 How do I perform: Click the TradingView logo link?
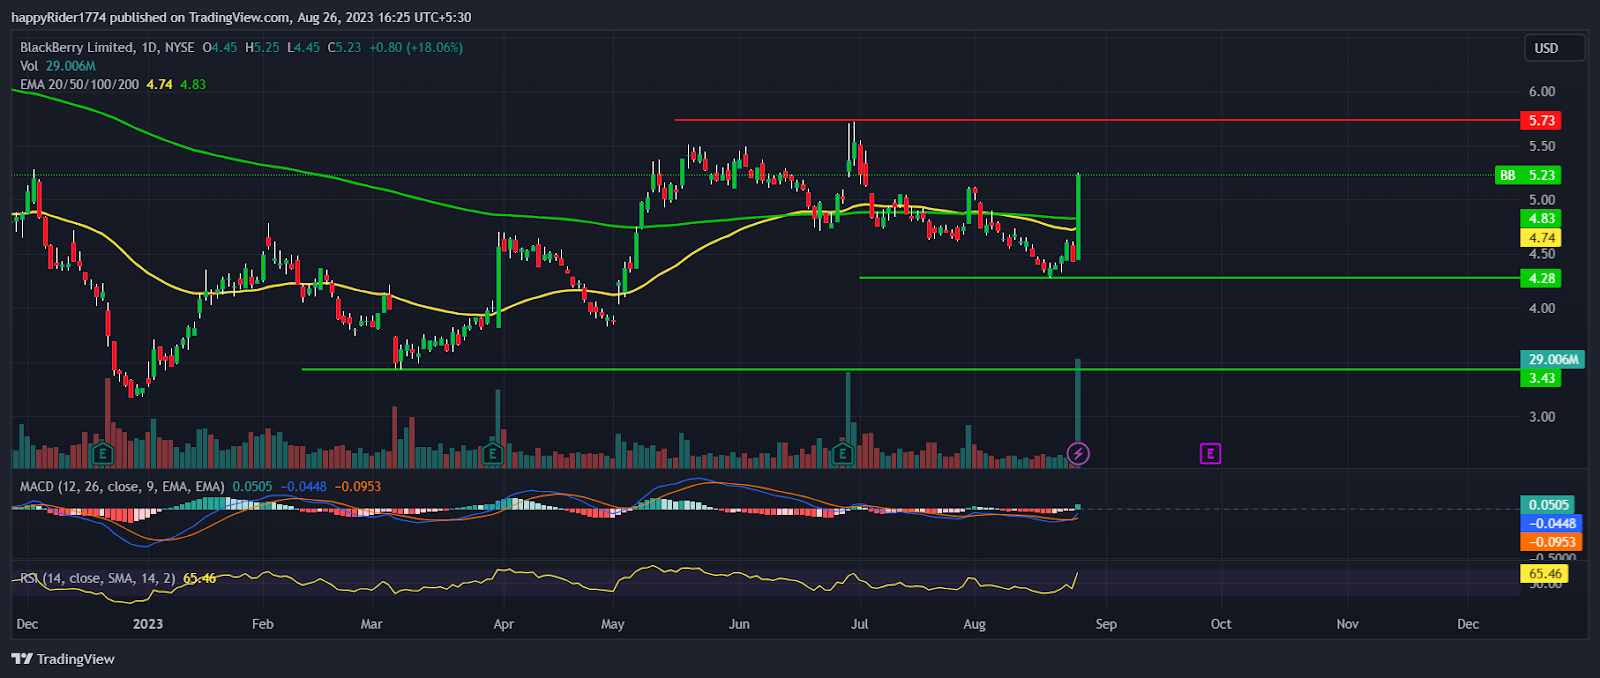tap(63, 659)
